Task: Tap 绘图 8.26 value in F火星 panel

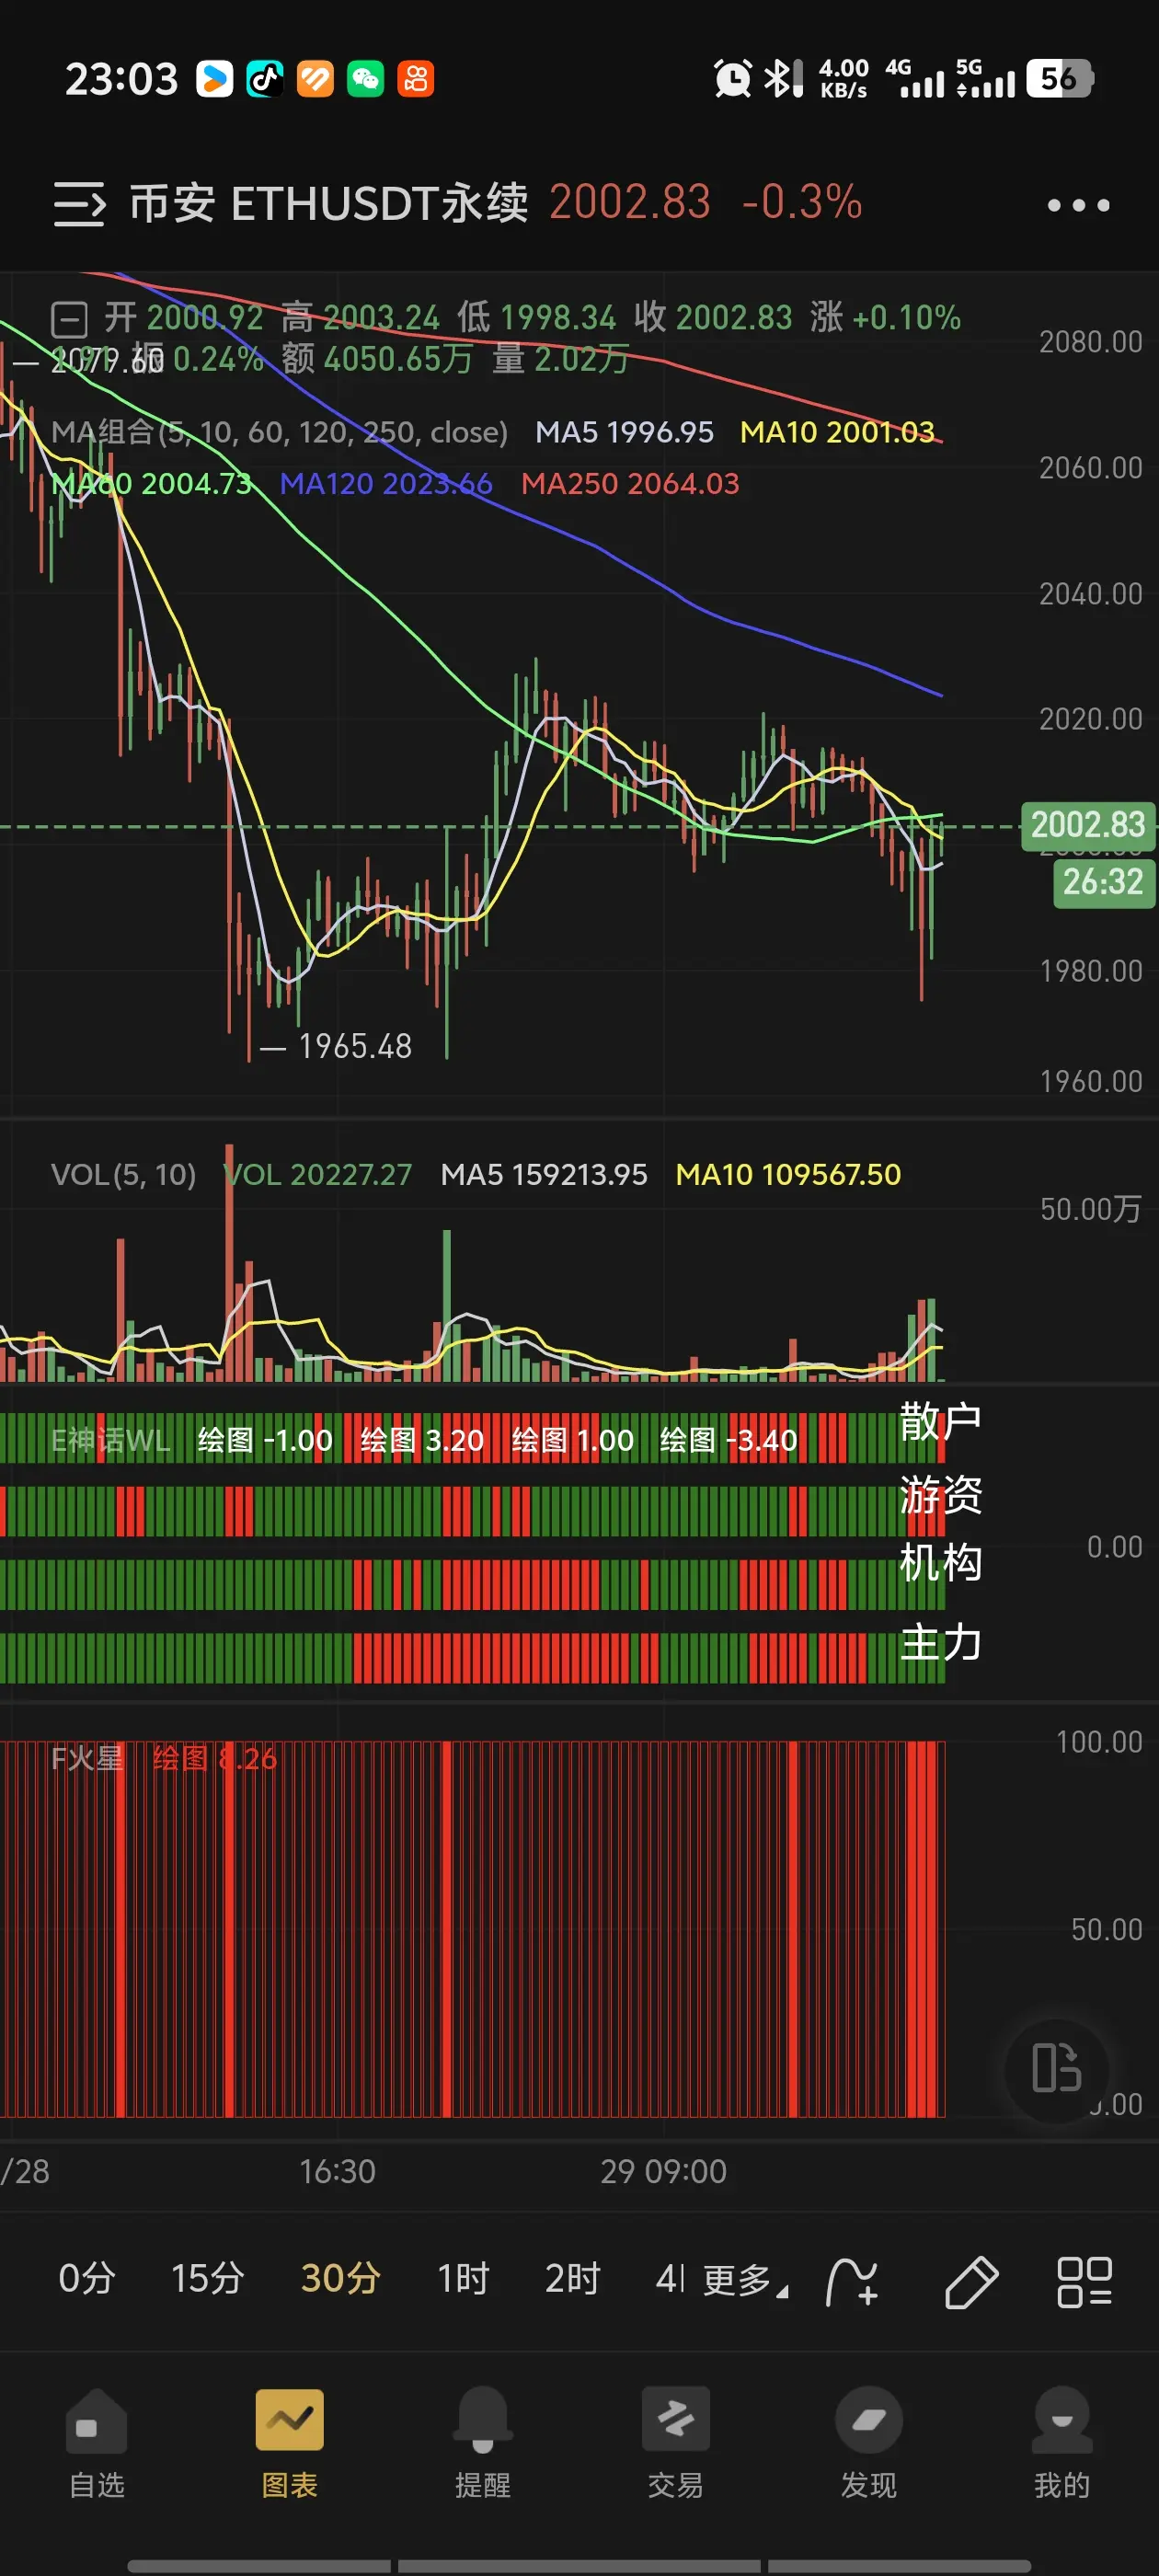Action: click(215, 1758)
